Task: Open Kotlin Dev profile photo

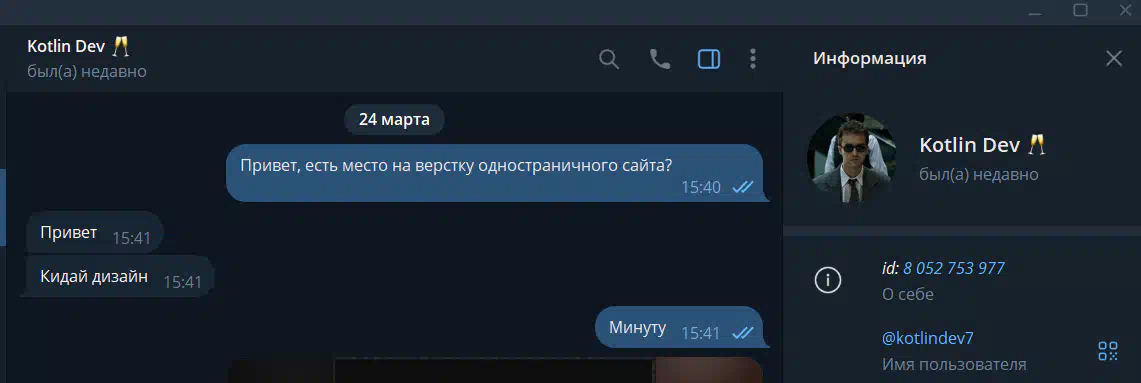Action: point(851,158)
